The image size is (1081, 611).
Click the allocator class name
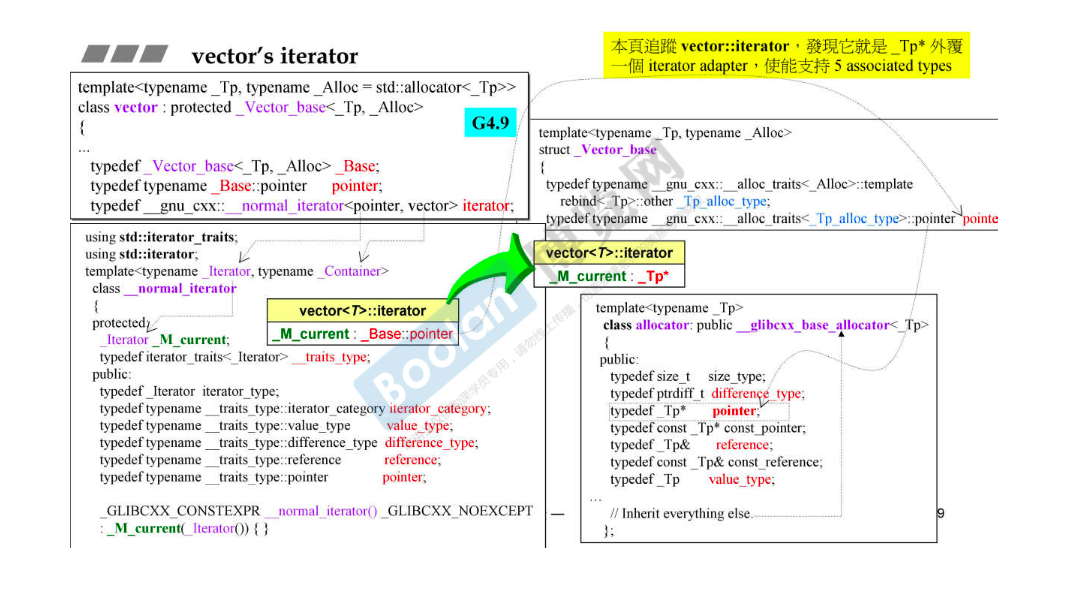662,325
